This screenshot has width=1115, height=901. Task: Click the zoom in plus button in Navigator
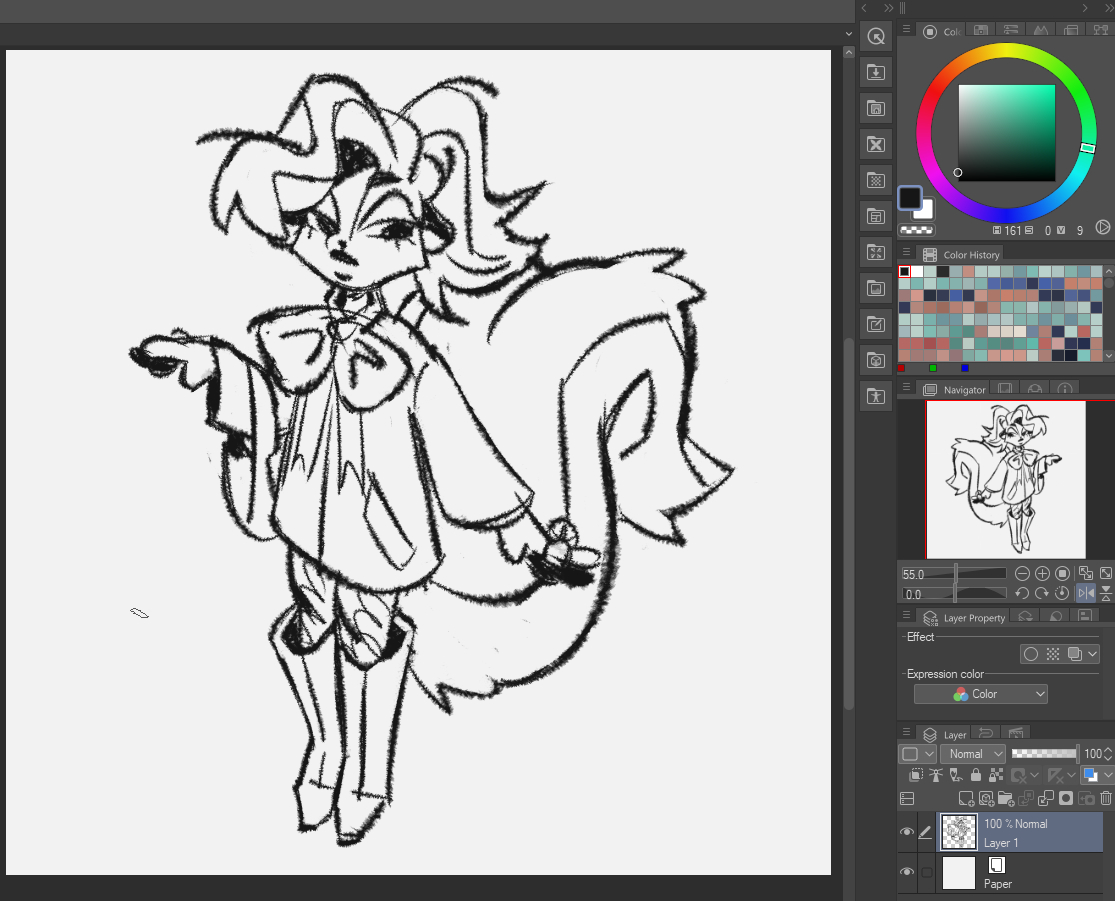(x=1042, y=574)
